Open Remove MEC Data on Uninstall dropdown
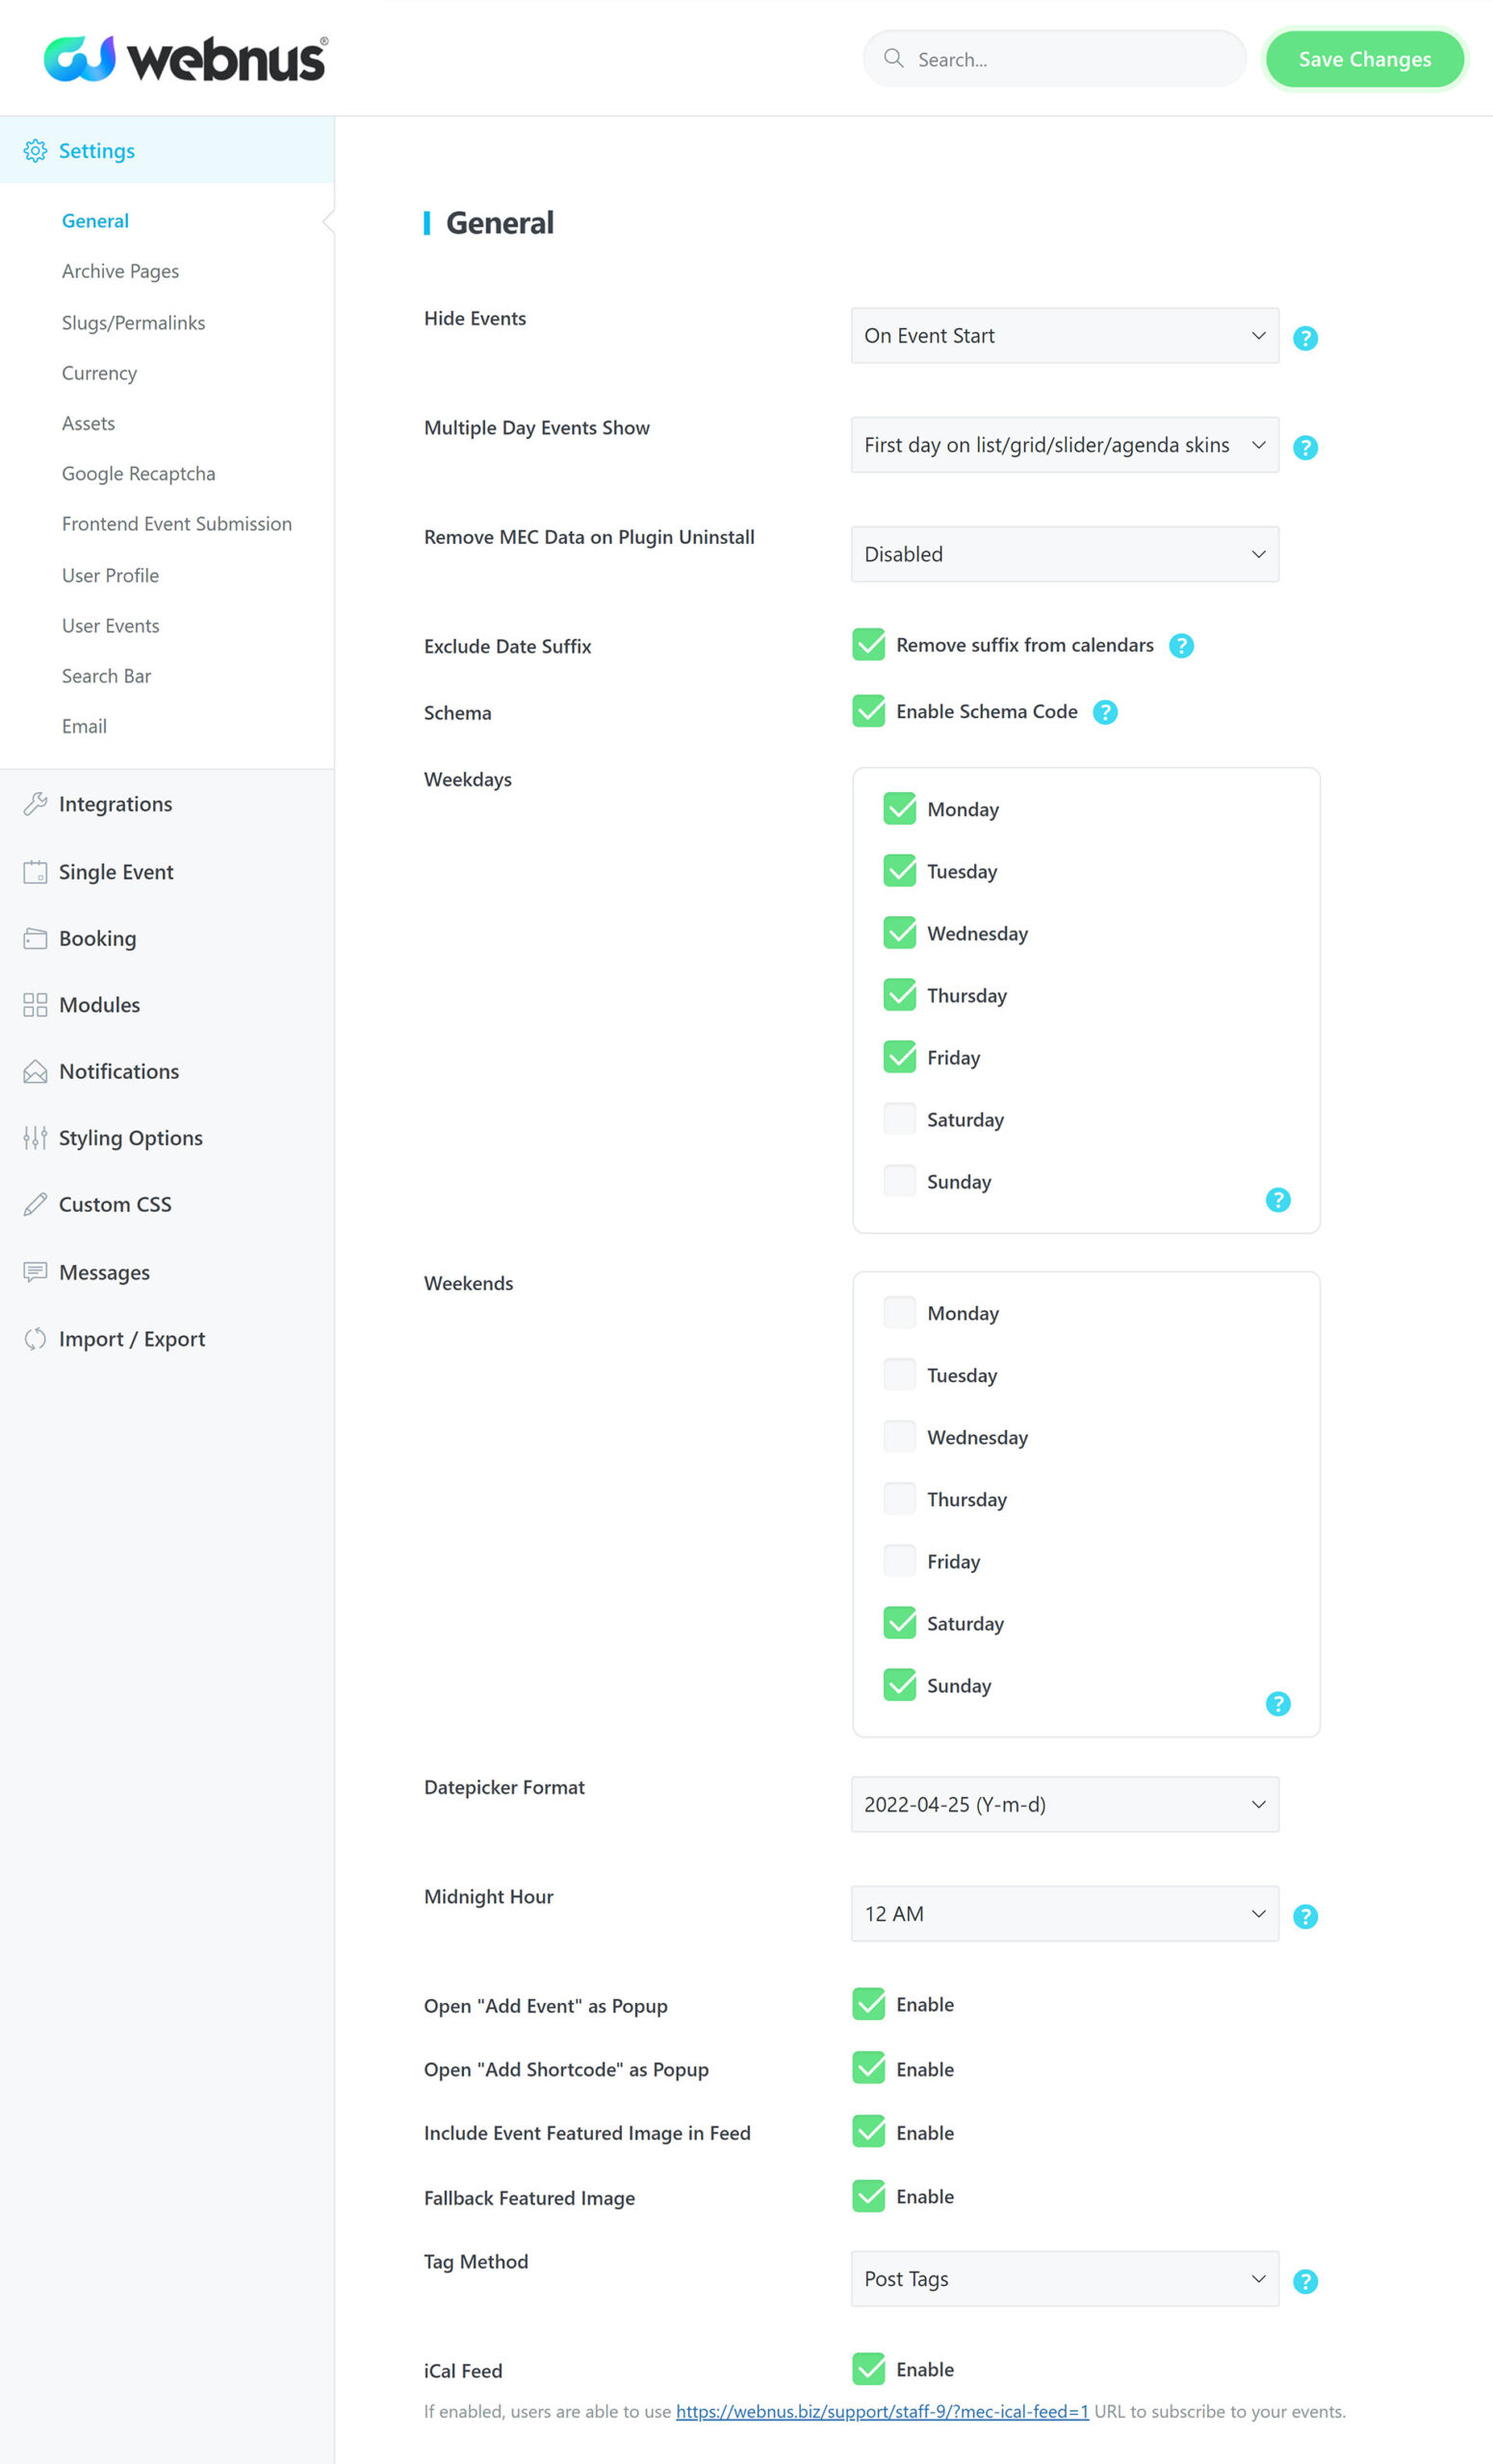The height and width of the screenshot is (2464, 1493). tap(1065, 554)
